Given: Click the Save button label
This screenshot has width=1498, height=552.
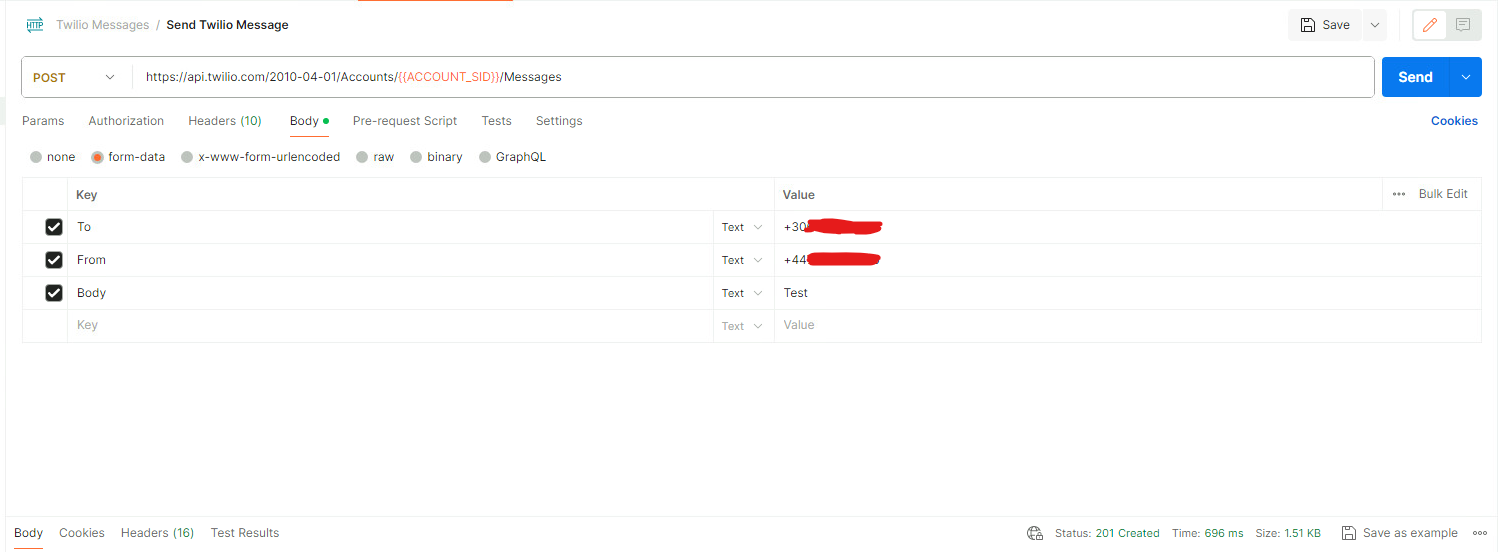Looking at the screenshot, I should (x=1336, y=25).
